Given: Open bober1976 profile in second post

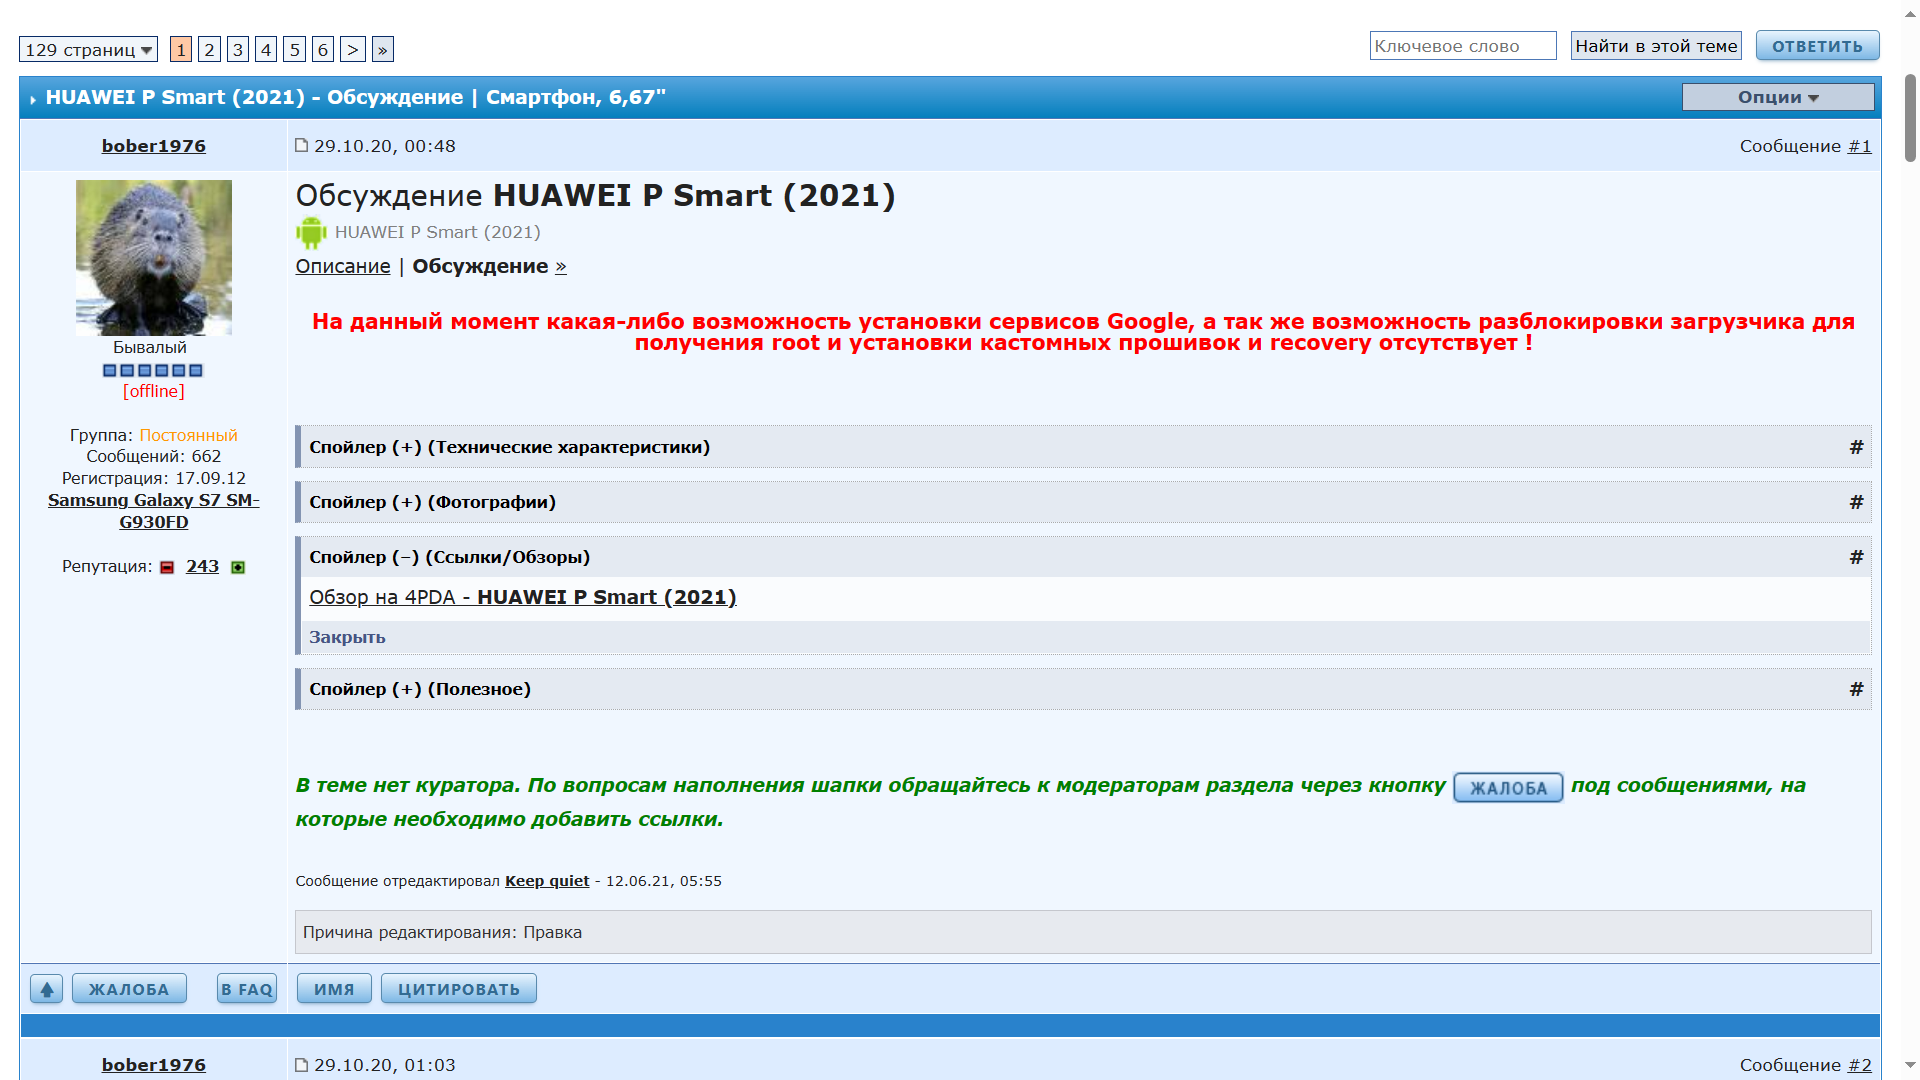Looking at the screenshot, I should point(154,1065).
